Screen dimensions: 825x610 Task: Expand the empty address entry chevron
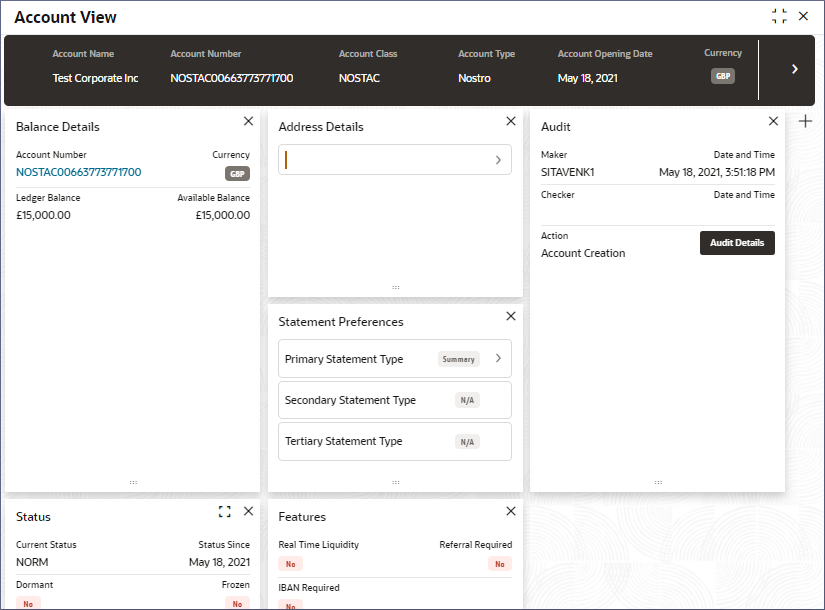coord(498,160)
